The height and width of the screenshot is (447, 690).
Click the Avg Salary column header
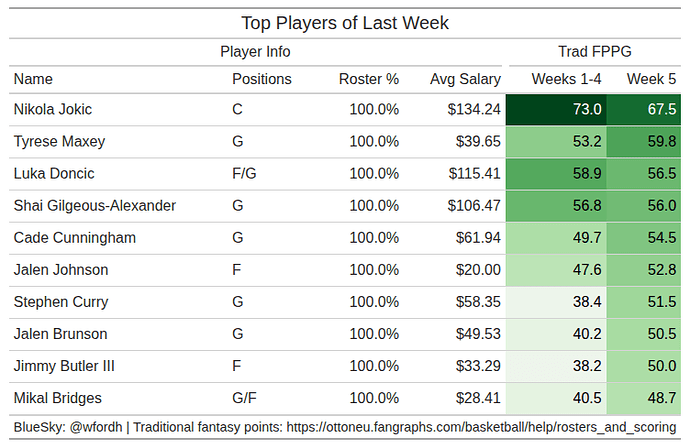(465, 79)
